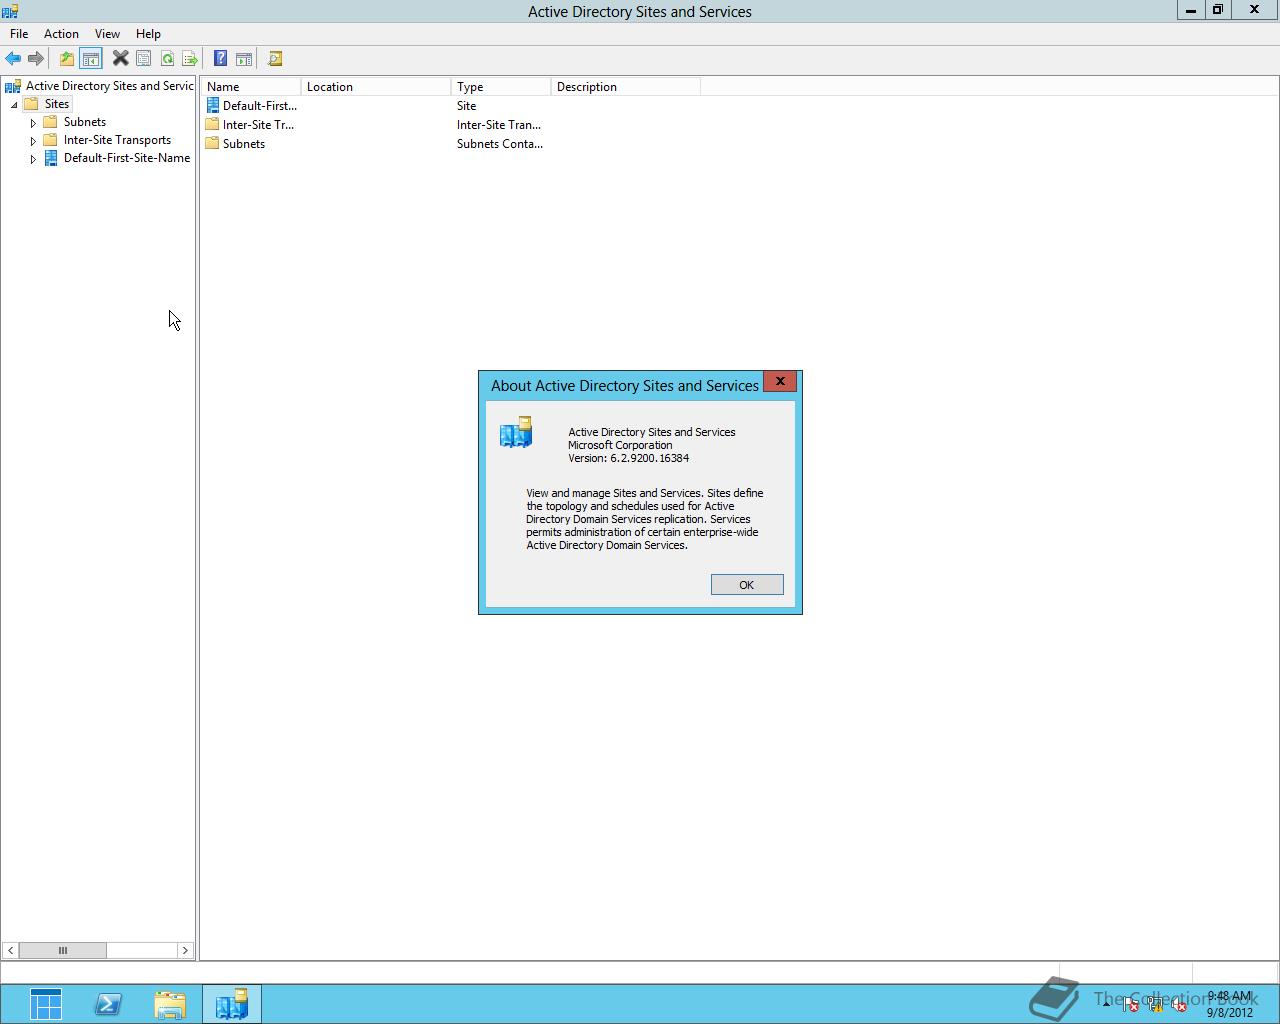Sort by the Description column header

(x=626, y=87)
